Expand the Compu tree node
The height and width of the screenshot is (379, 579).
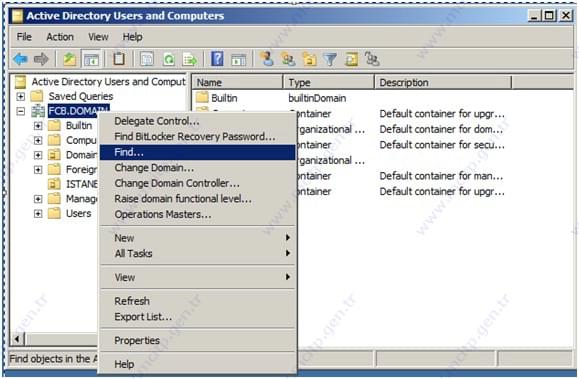tap(38, 140)
